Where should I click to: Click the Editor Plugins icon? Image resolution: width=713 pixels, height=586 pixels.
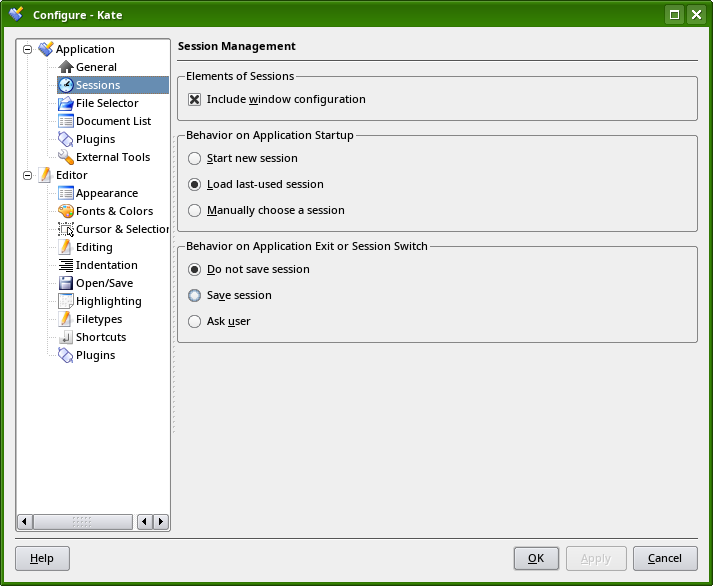click(66, 355)
